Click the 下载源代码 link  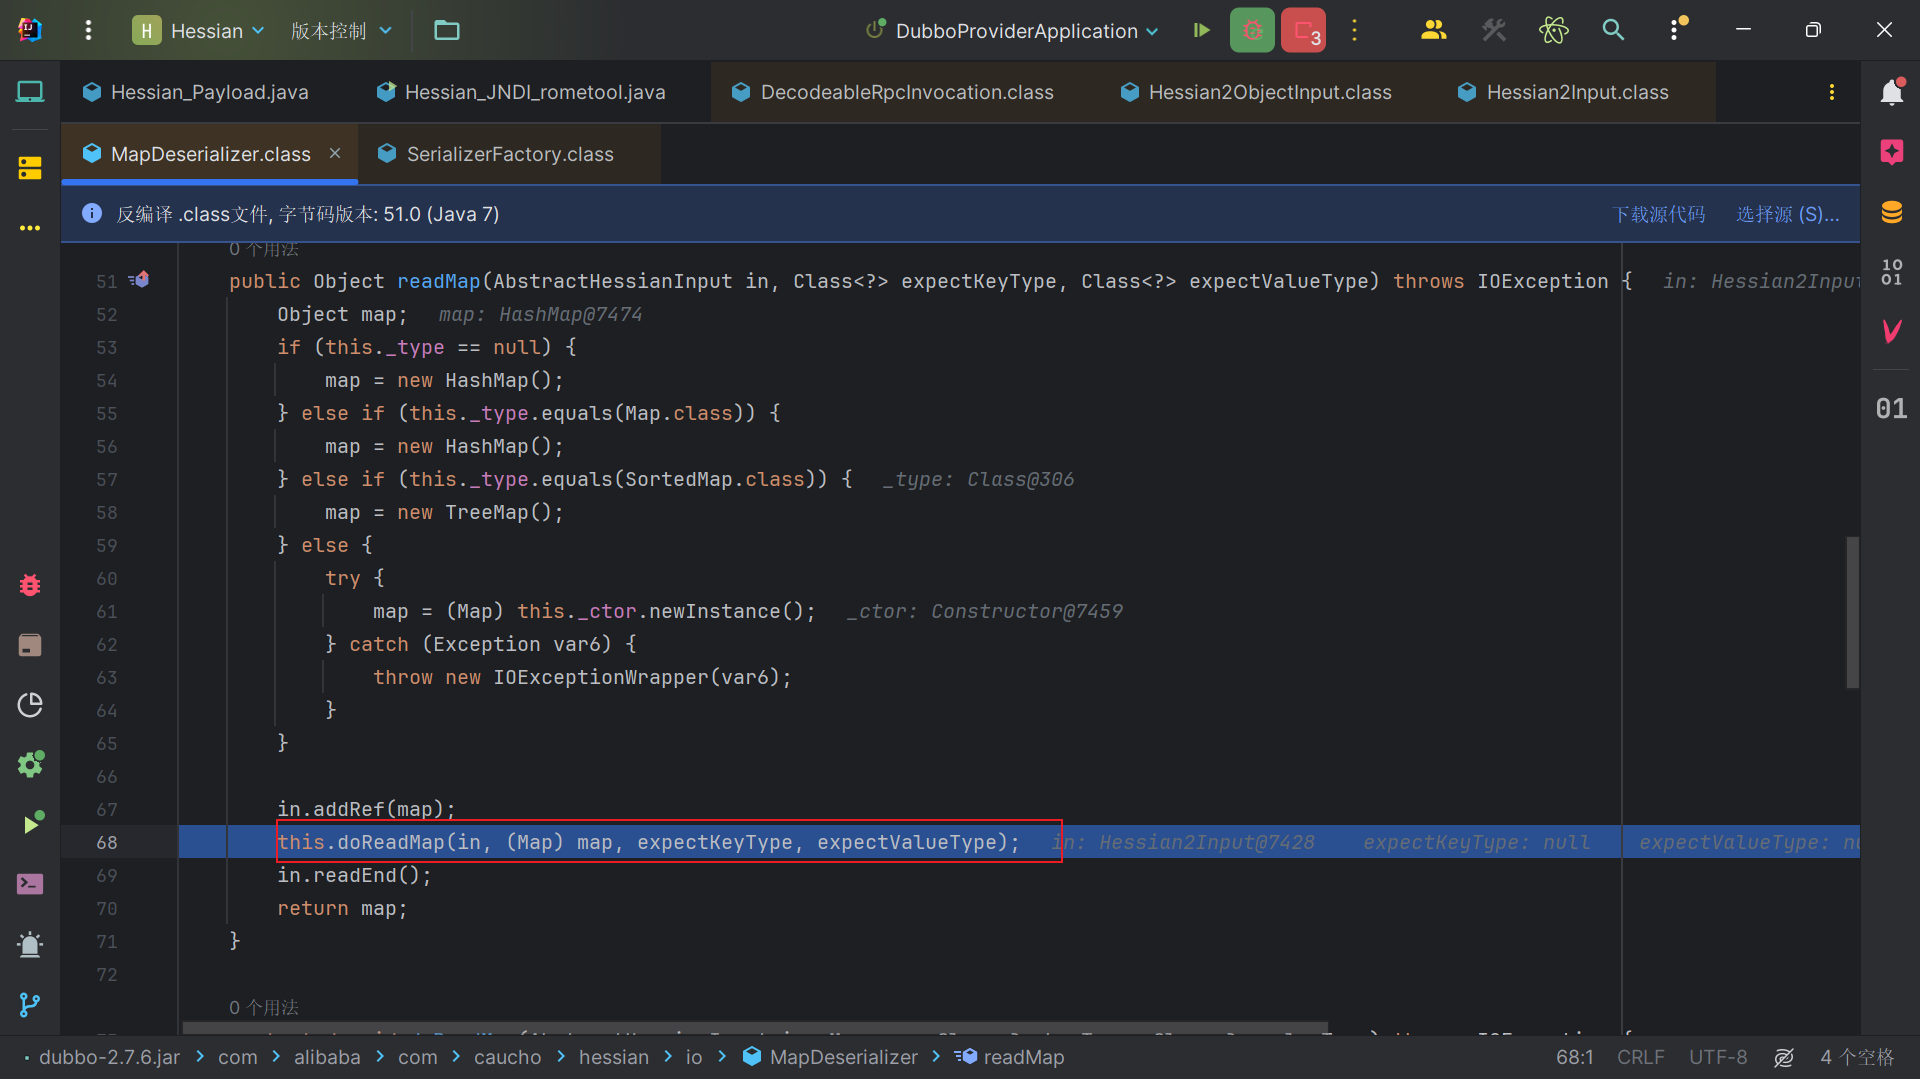click(x=1659, y=214)
